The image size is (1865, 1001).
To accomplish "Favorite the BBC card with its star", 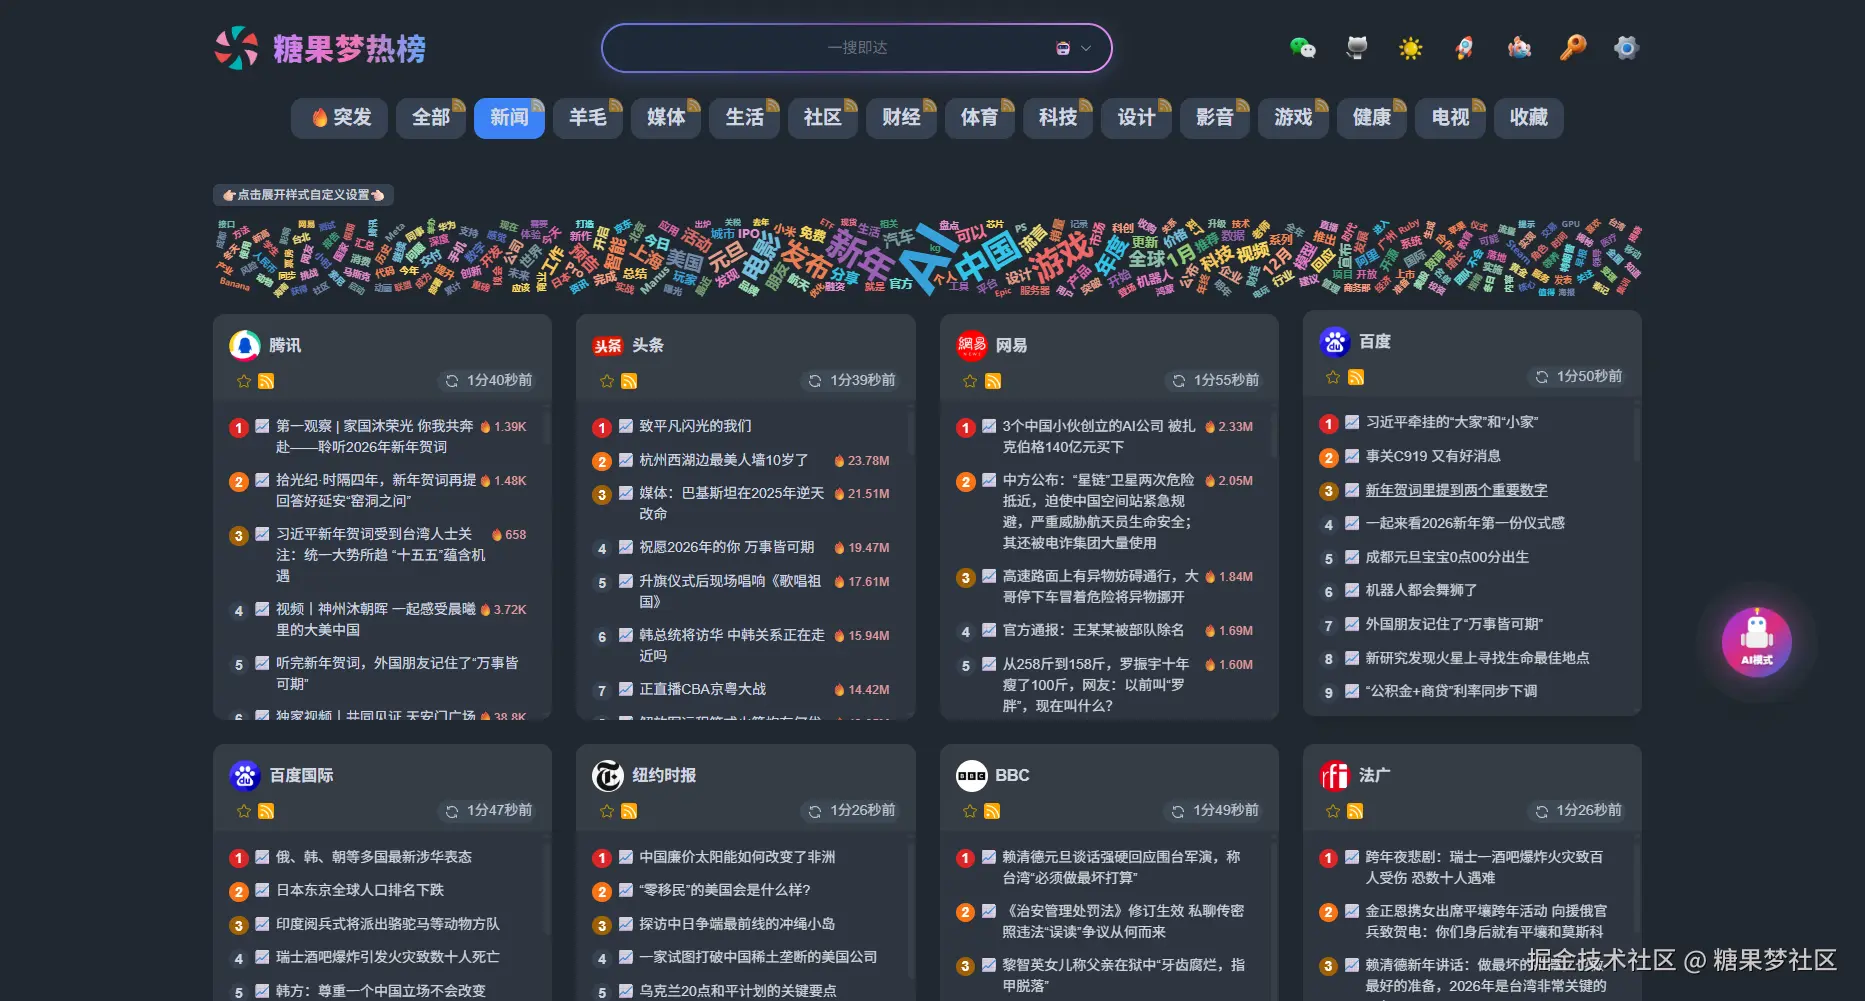I will click(x=970, y=811).
